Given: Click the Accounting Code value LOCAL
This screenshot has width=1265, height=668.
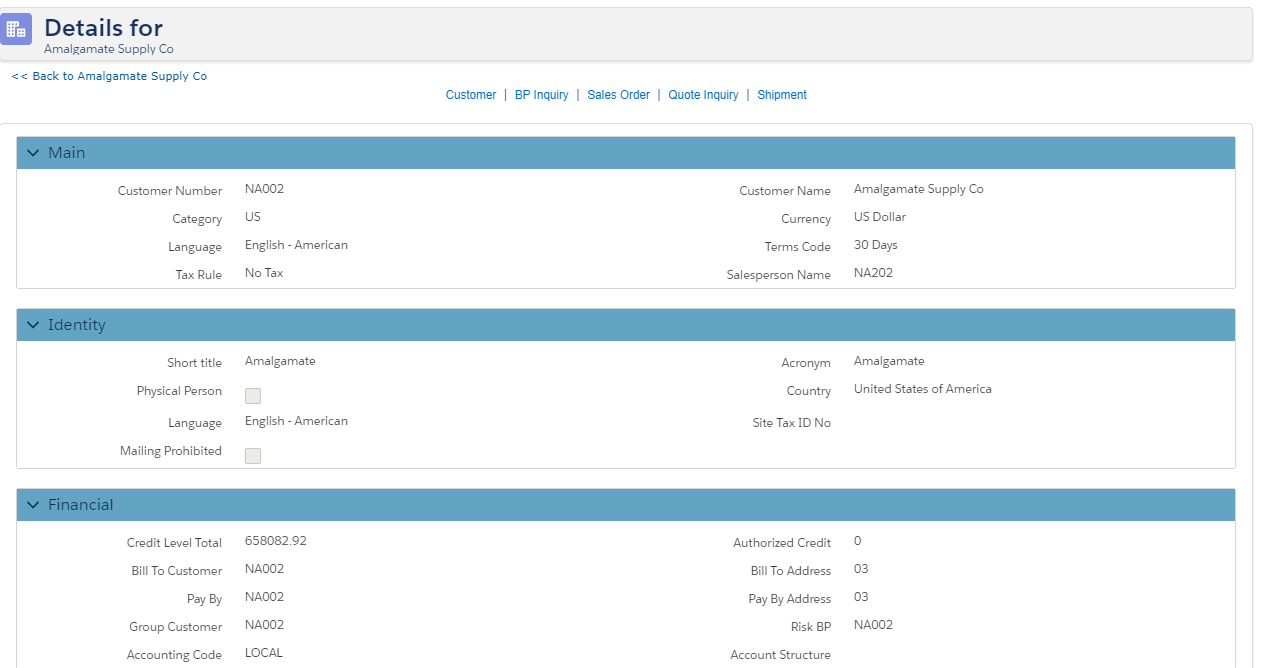Looking at the screenshot, I should coord(264,653).
